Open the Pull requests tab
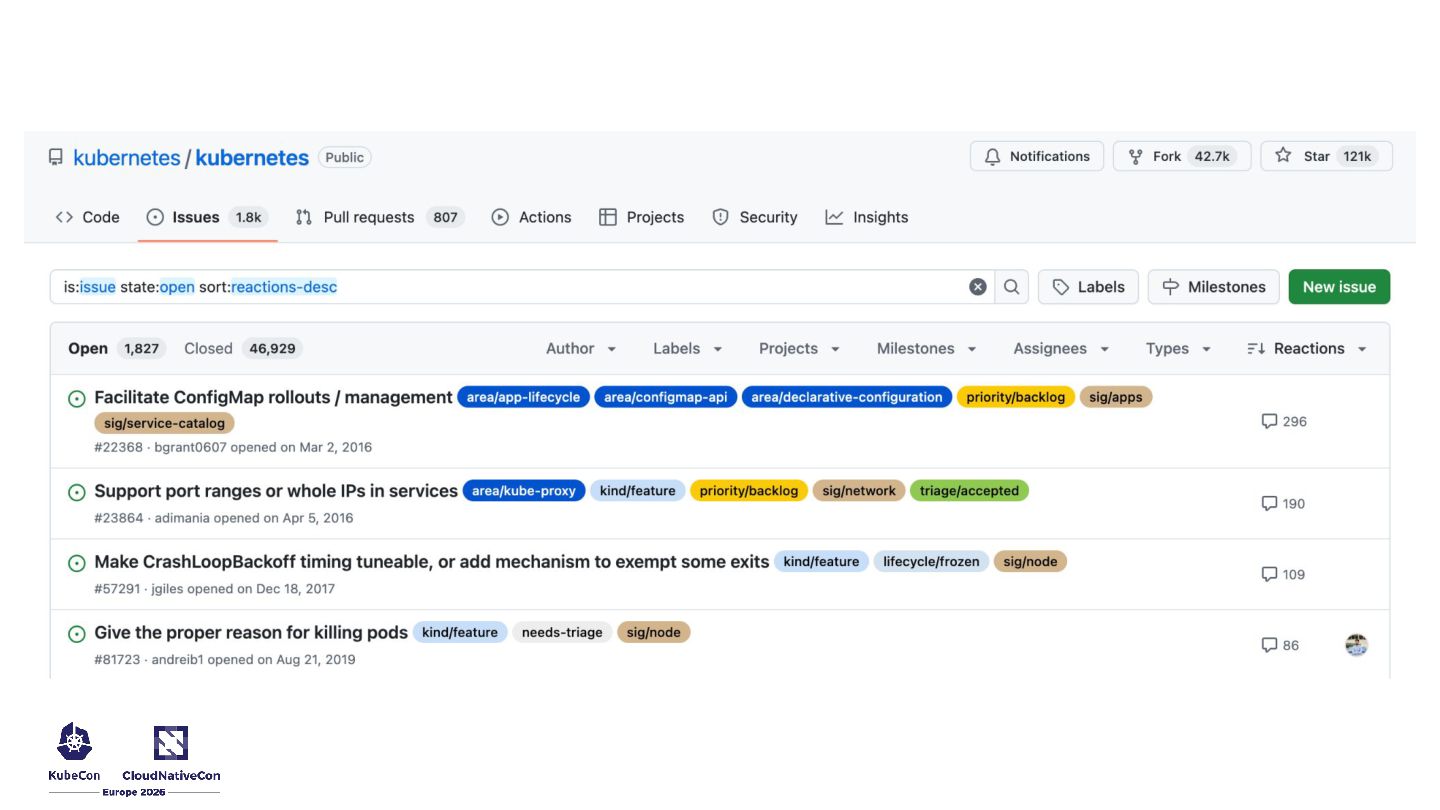The width and height of the screenshot is (1440, 810). click(380, 217)
